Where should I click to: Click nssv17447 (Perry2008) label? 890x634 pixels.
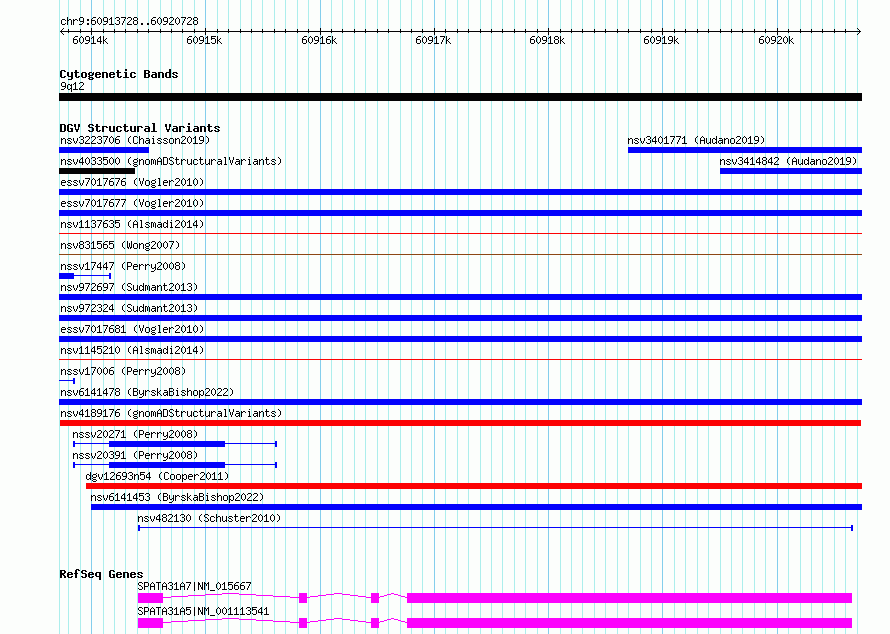point(123,266)
